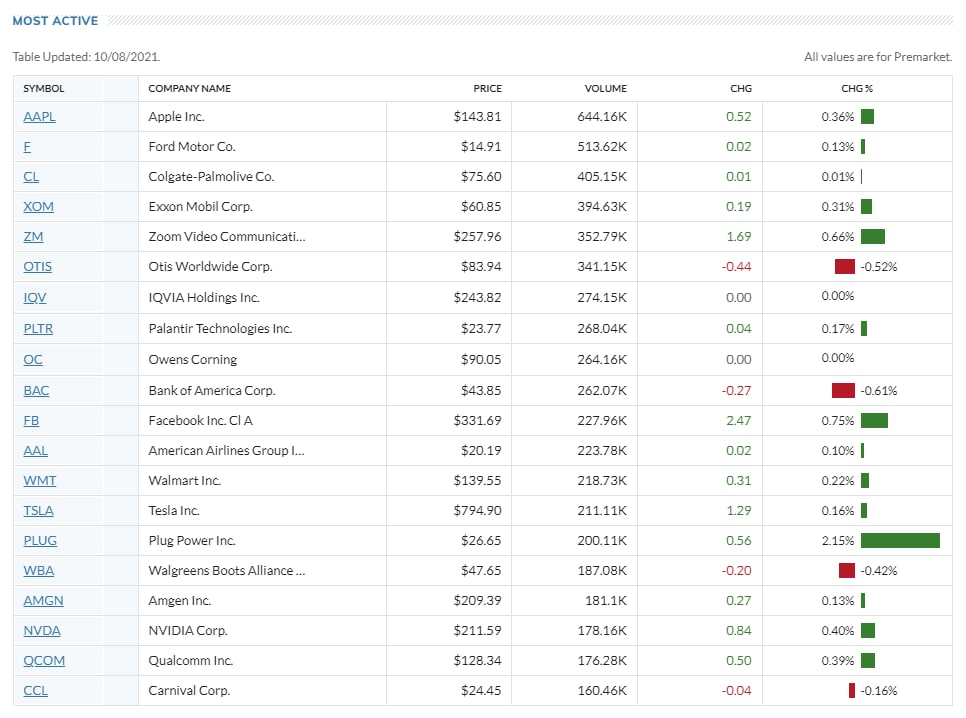966x718 pixels.
Task: Click the All values are for Premarket note
Action: (x=878, y=57)
